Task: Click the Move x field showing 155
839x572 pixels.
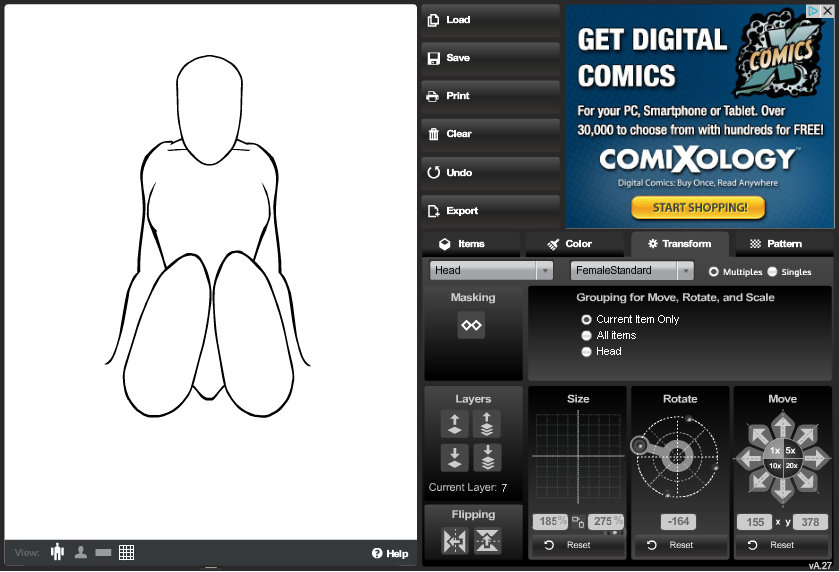Action: (x=754, y=522)
